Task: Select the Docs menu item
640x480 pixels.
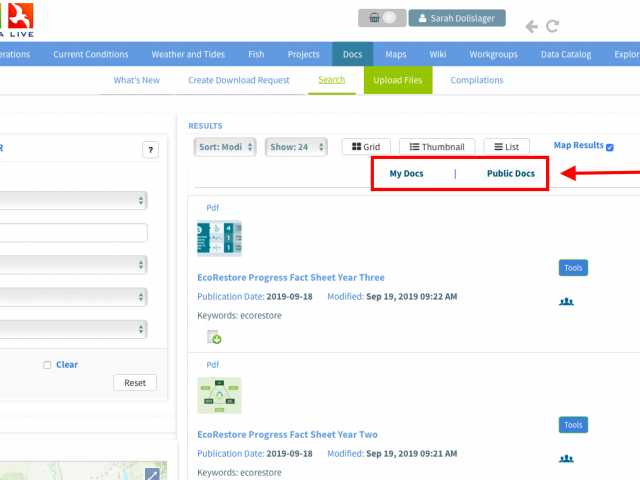Action: click(x=353, y=54)
